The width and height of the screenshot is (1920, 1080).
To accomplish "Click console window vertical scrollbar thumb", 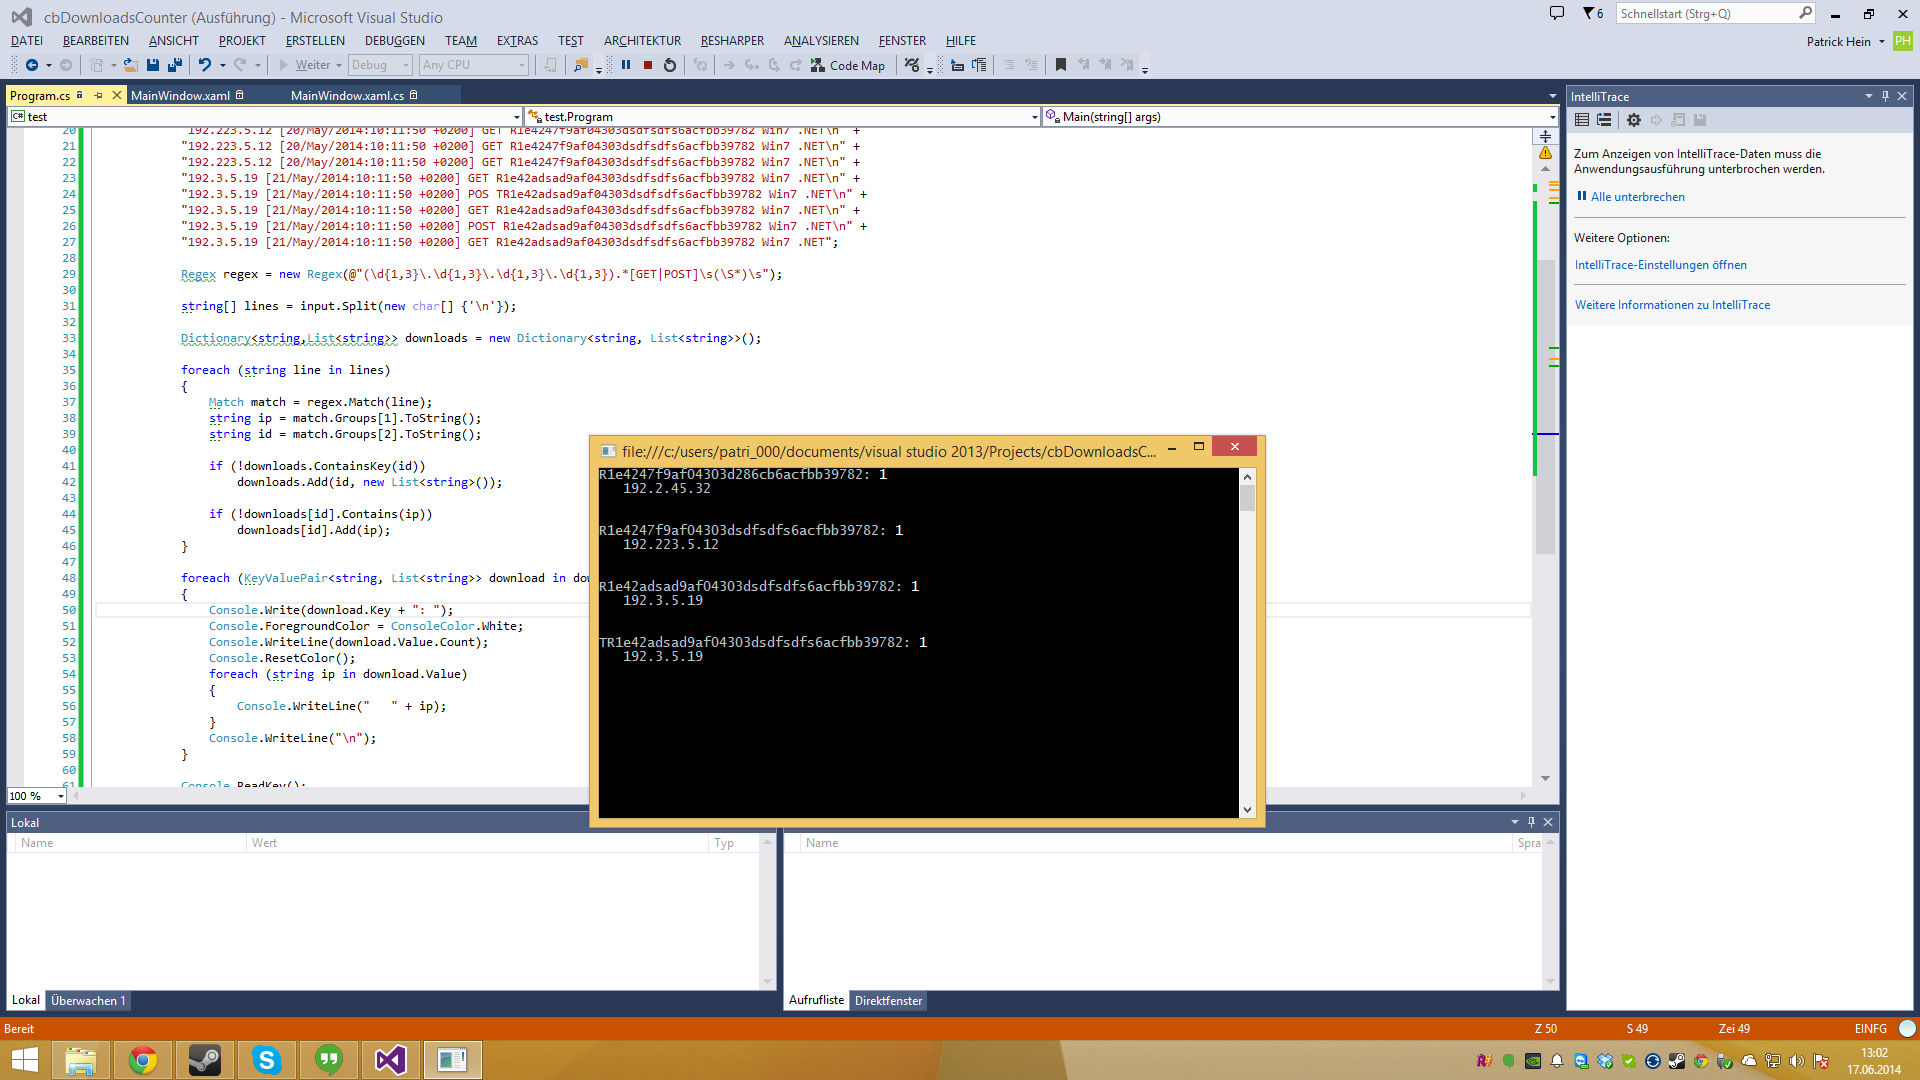I will [x=1247, y=498].
